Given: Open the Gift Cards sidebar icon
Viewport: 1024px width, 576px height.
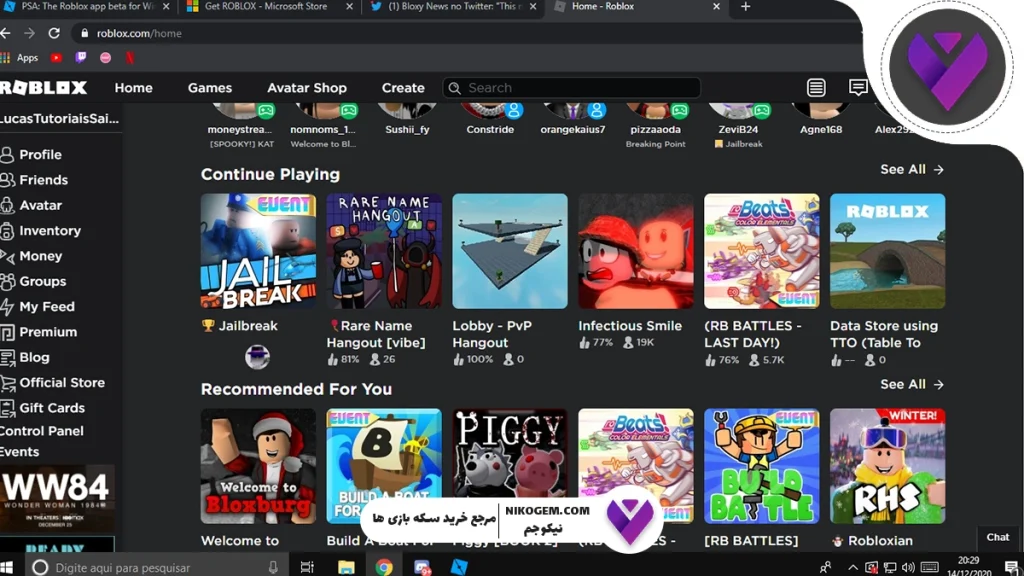Looking at the screenshot, I should [x=7, y=408].
